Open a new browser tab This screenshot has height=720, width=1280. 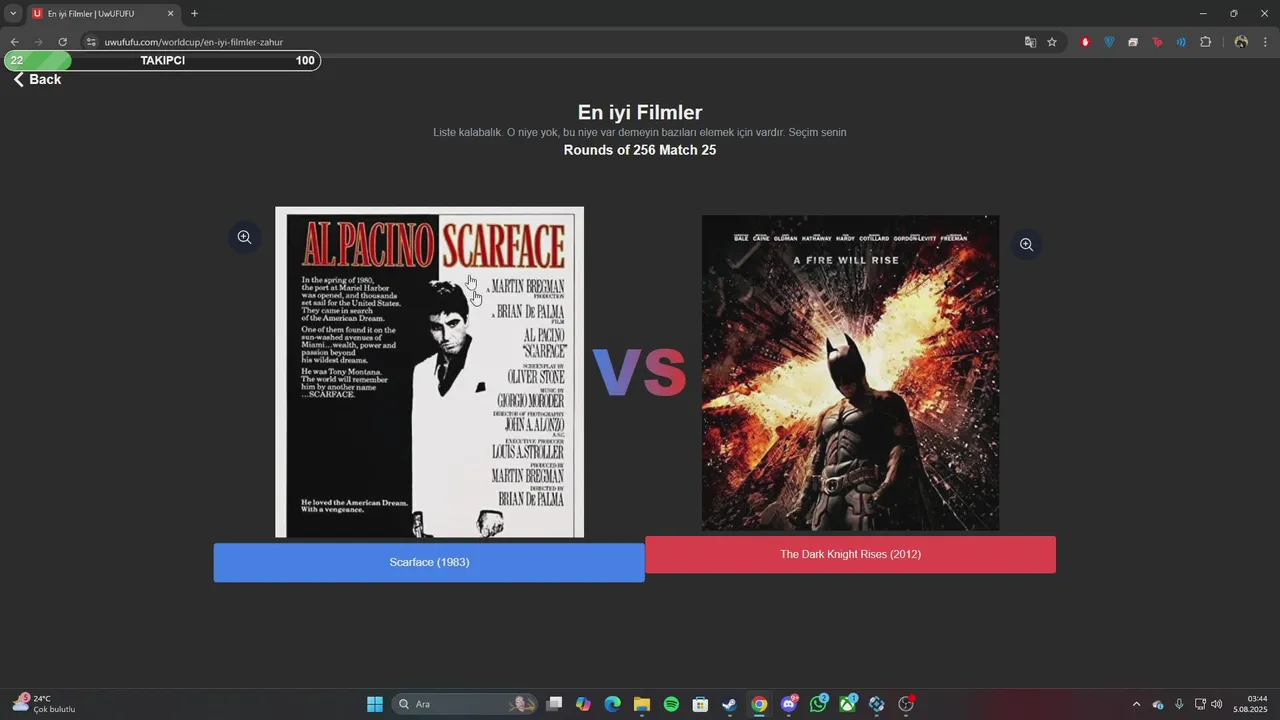[x=194, y=14]
